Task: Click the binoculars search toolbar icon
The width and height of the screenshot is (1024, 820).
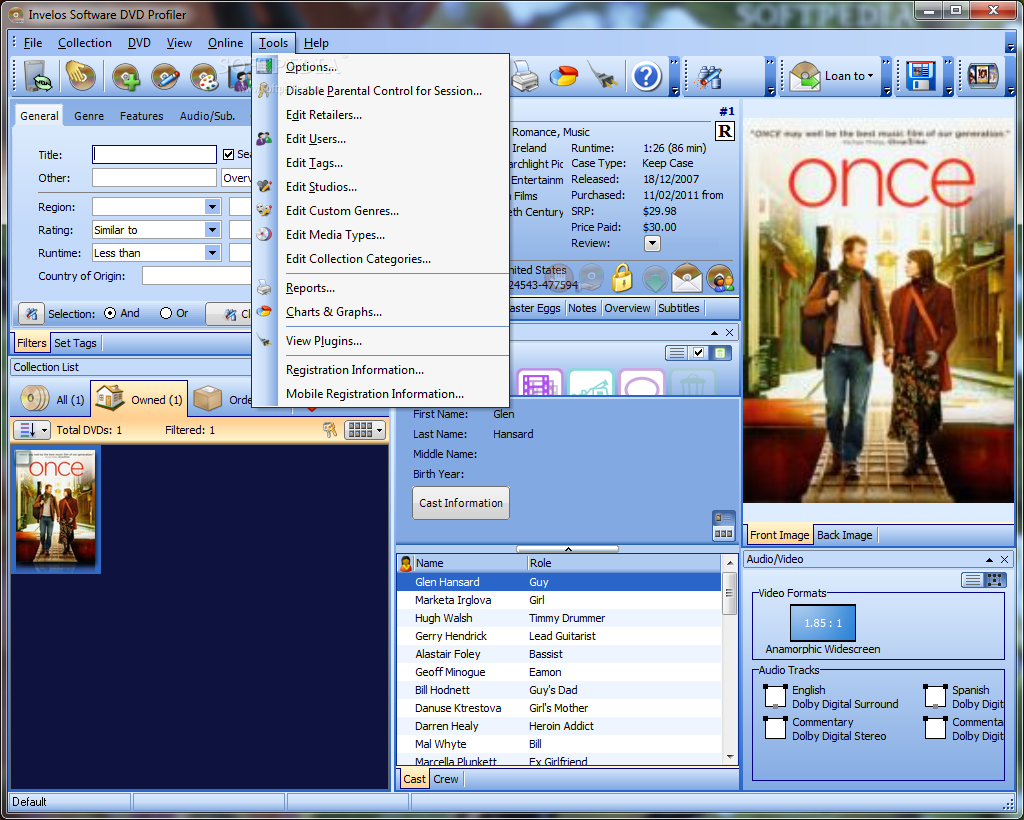Action: point(709,77)
